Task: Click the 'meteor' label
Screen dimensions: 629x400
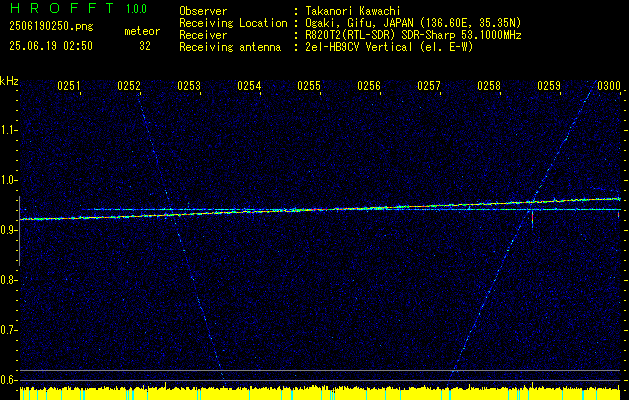Action: pyautogui.click(x=142, y=31)
